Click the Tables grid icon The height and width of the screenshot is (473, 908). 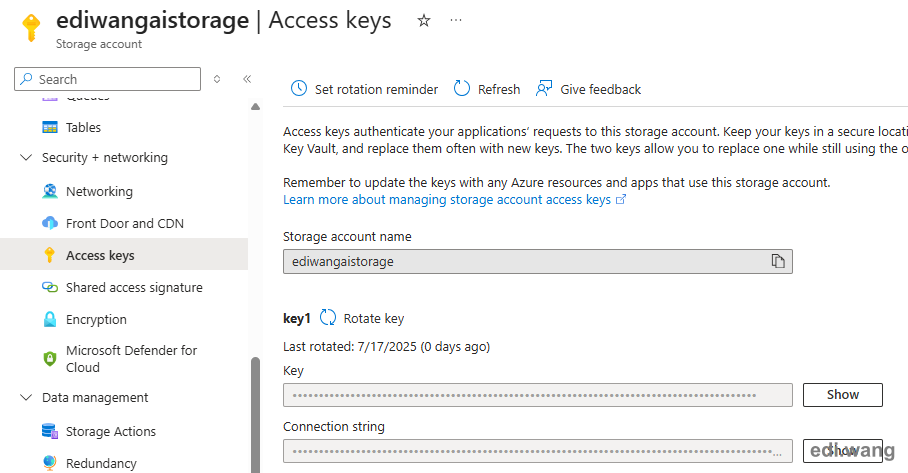(50, 127)
